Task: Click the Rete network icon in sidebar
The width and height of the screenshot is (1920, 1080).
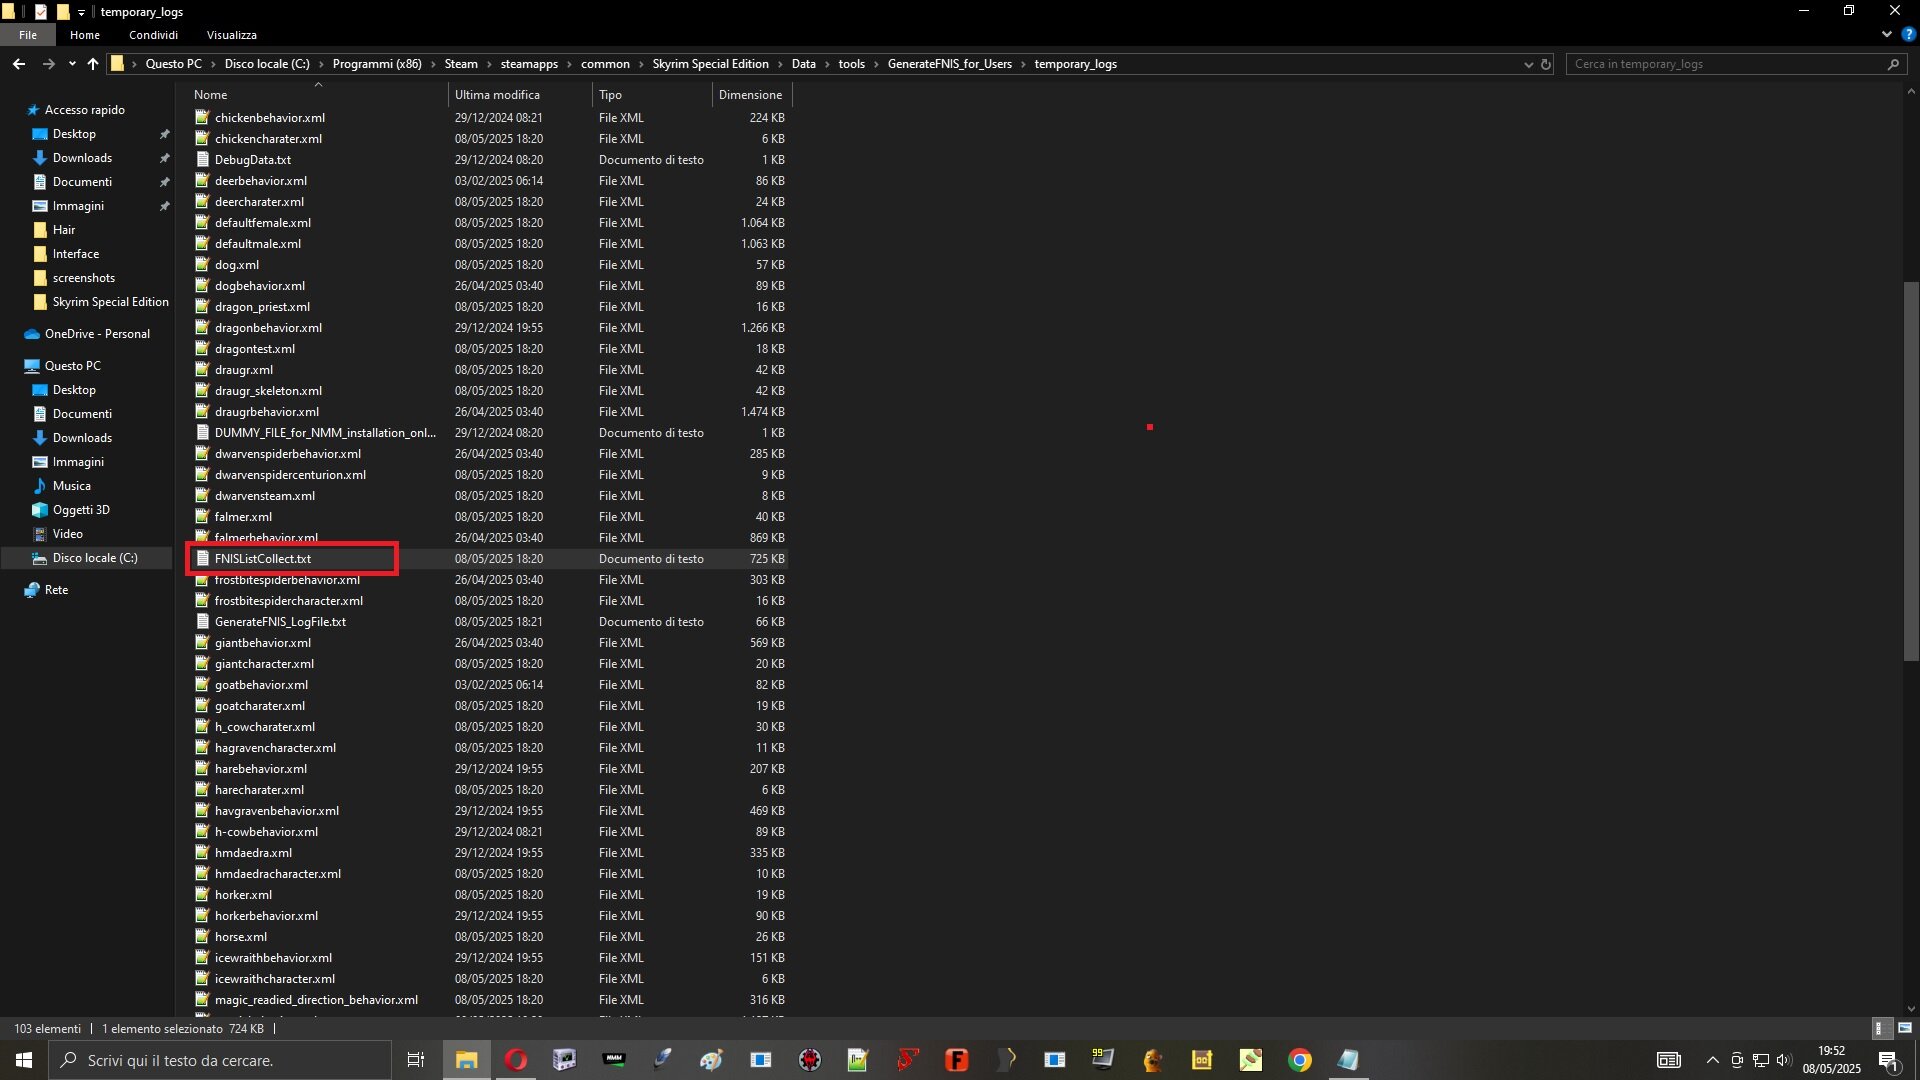Action: click(33, 590)
